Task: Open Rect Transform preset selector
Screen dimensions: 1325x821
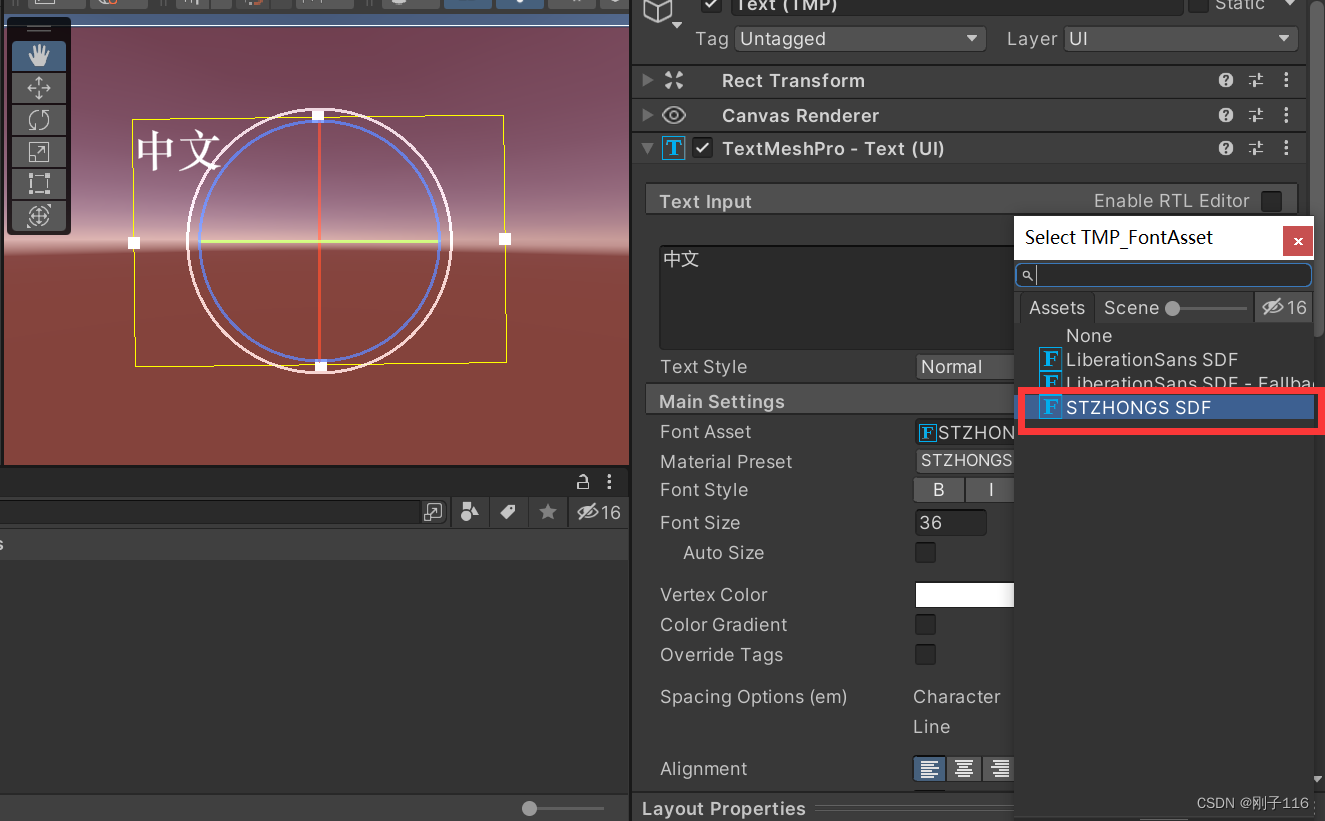Action: pyautogui.click(x=1257, y=81)
